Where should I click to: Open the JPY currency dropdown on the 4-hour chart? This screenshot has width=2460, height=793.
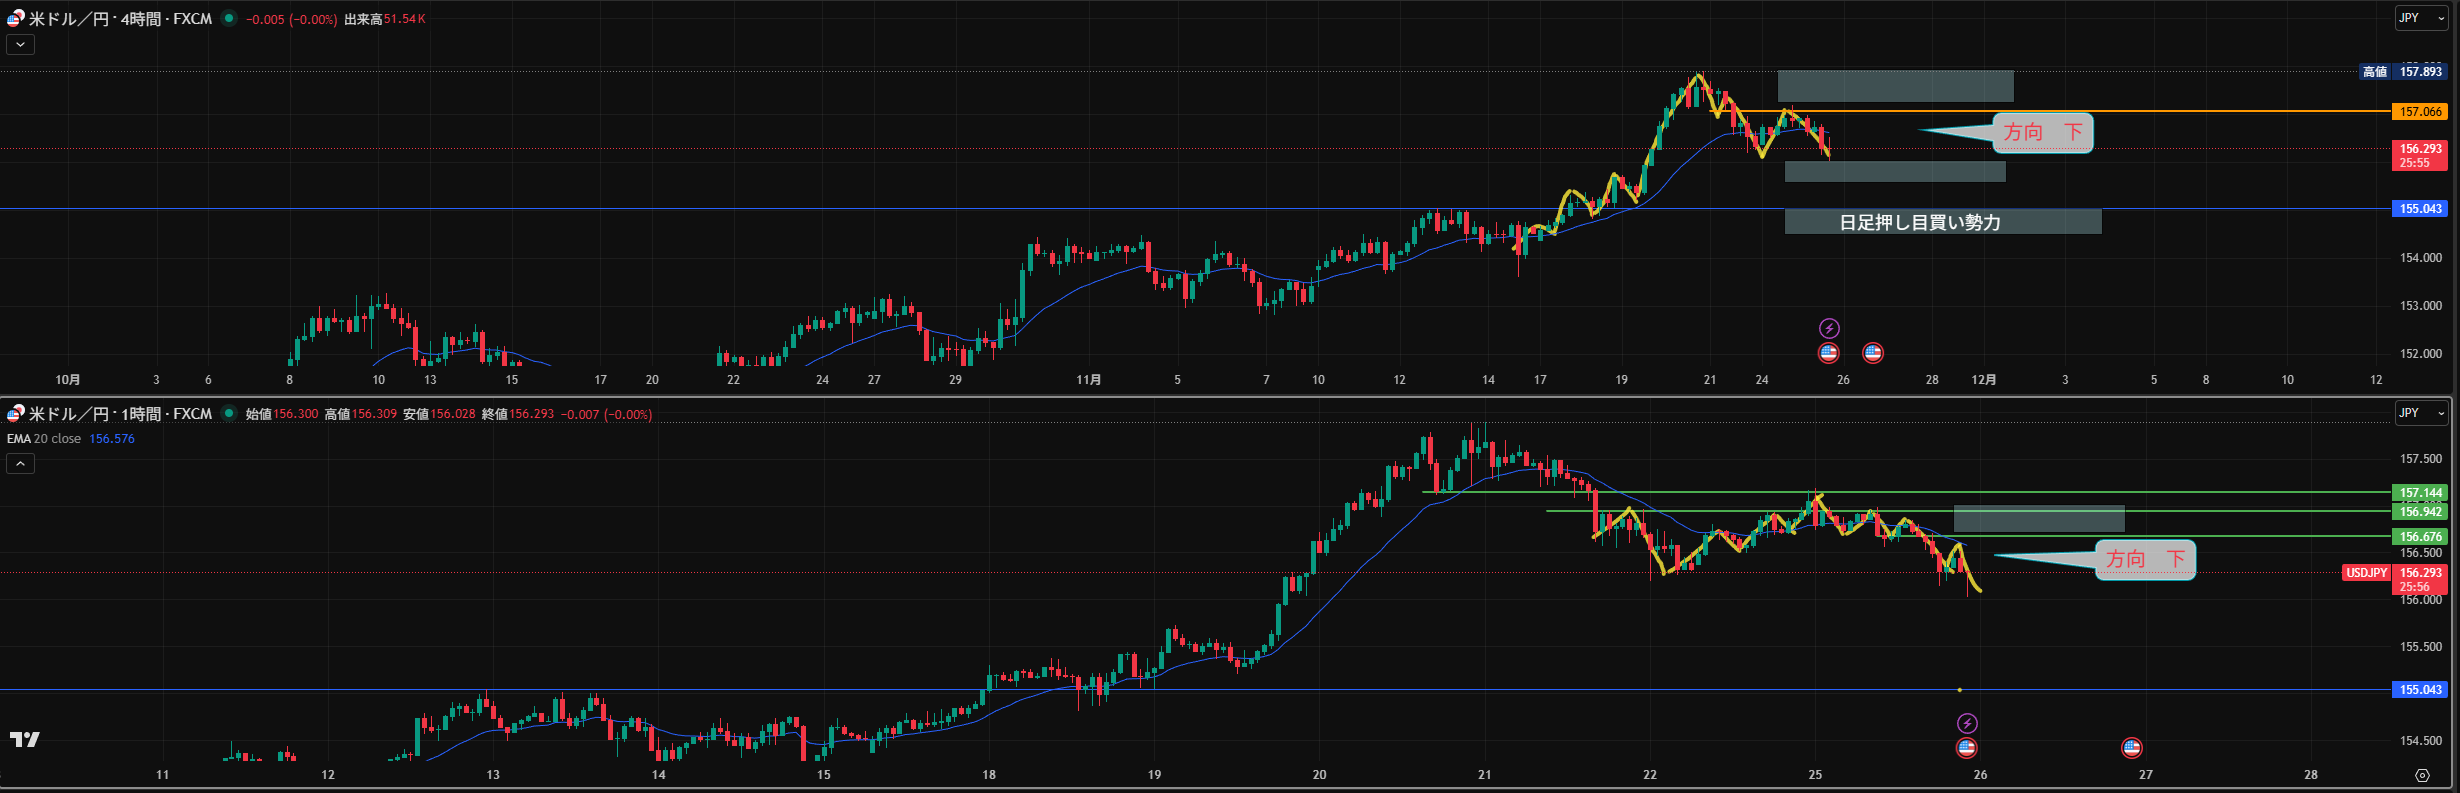click(2420, 18)
